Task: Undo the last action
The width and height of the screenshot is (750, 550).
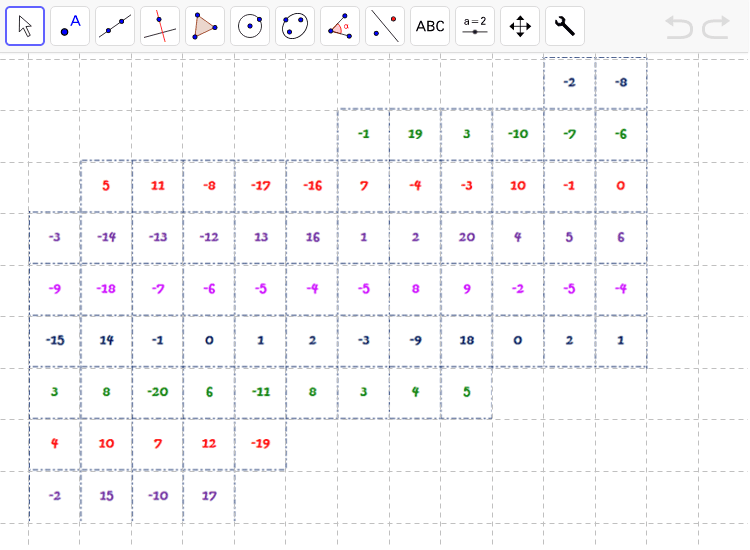Action: click(679, 27)
